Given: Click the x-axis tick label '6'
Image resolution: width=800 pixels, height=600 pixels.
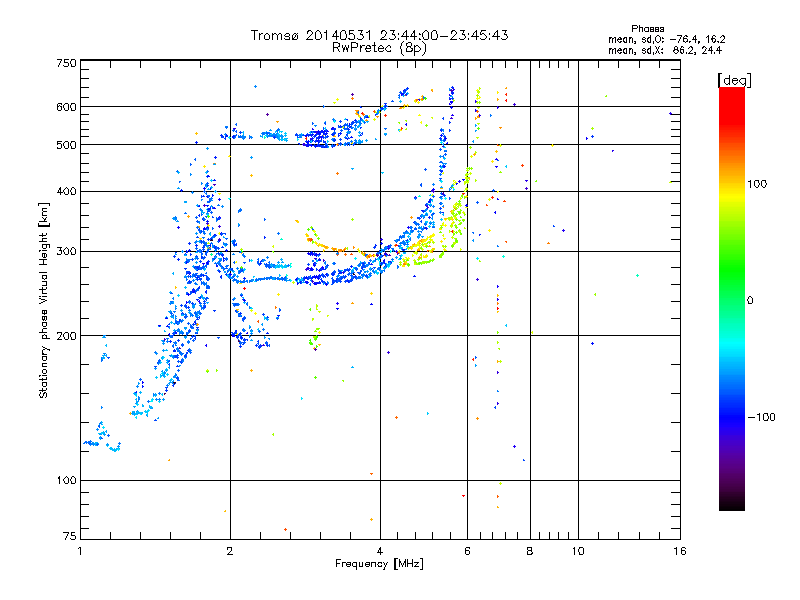Looking at the screenshot, I should coord(467,551).
